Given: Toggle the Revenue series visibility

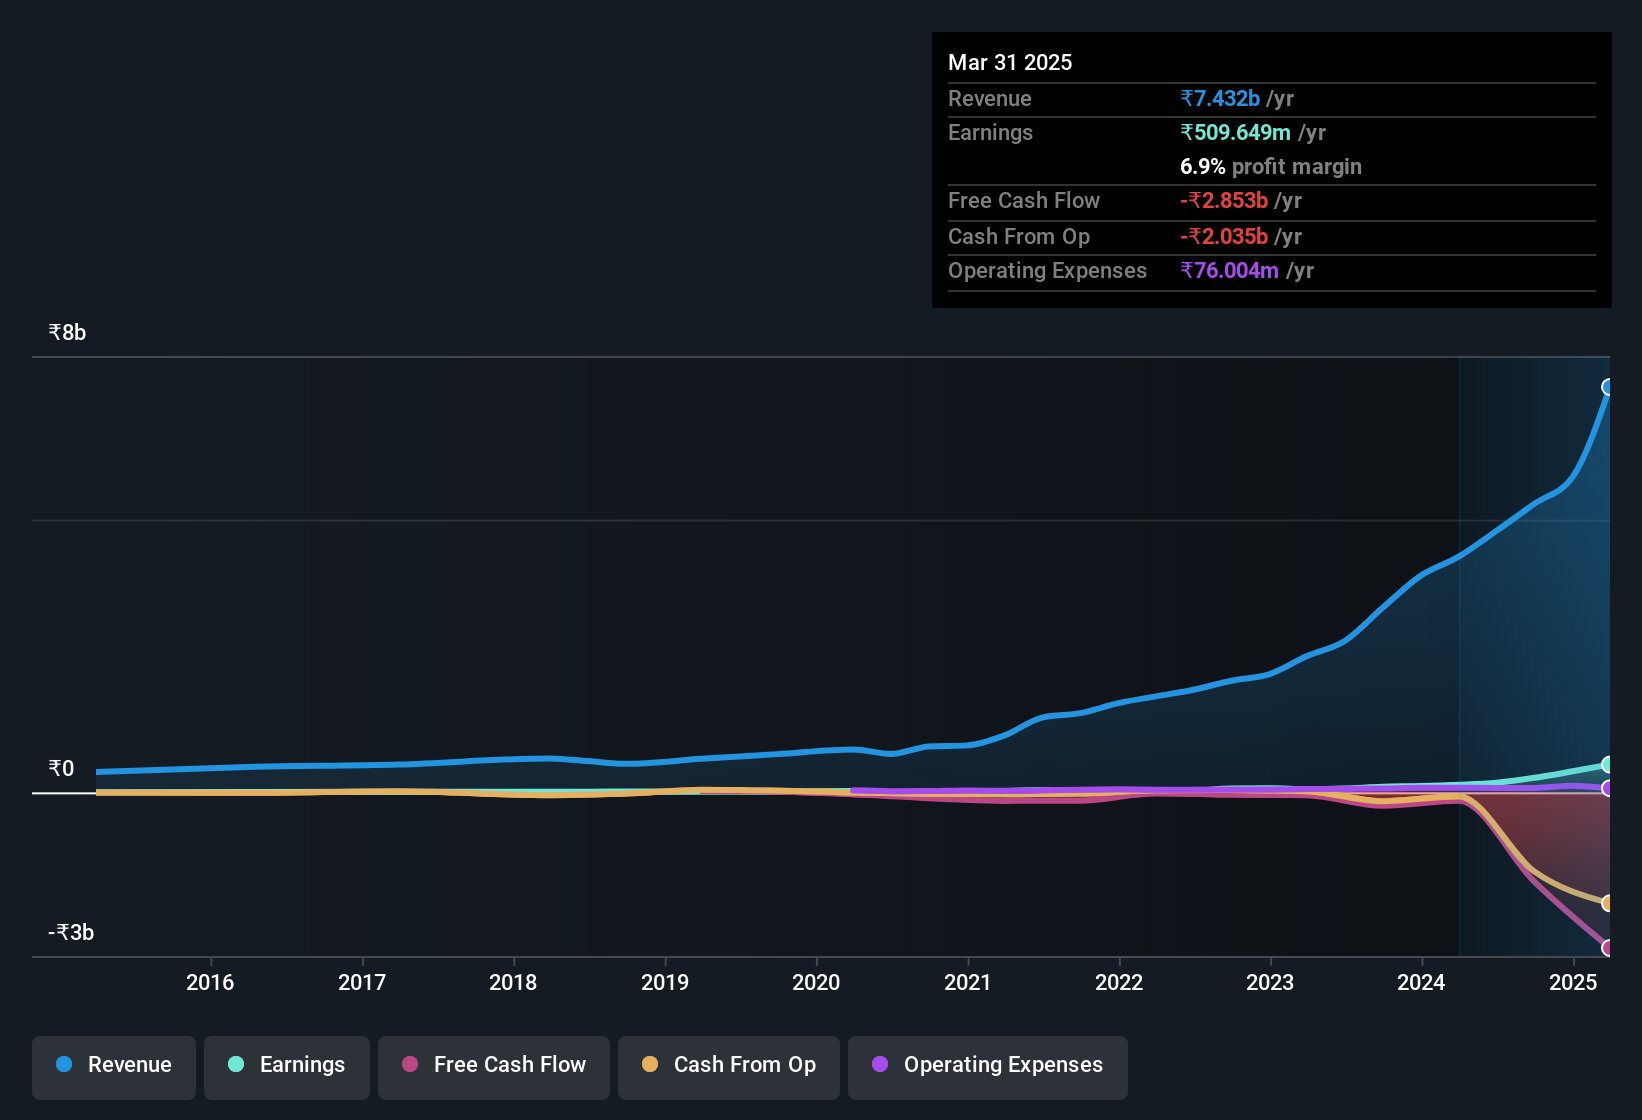Looking at the screenshot, I should (x=113, y=1065).
